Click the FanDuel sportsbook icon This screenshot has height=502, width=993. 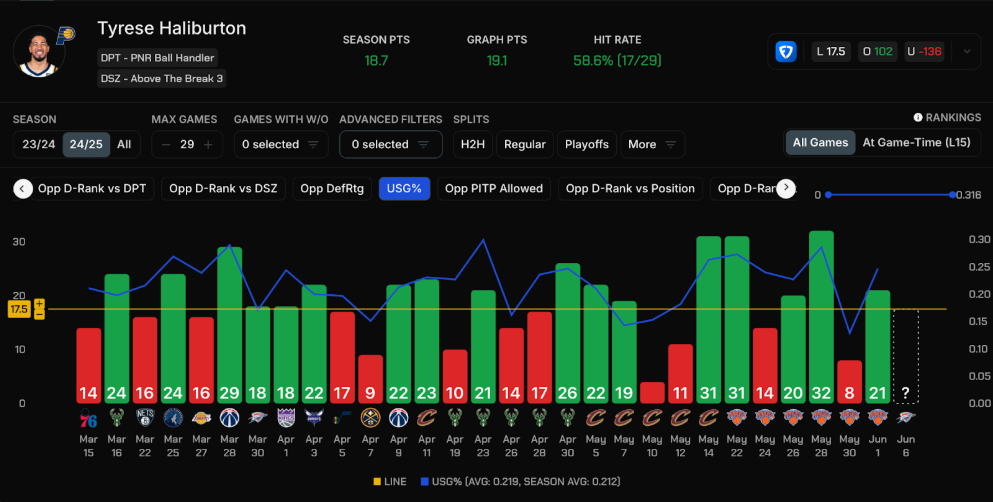click(x=786, y=51)
